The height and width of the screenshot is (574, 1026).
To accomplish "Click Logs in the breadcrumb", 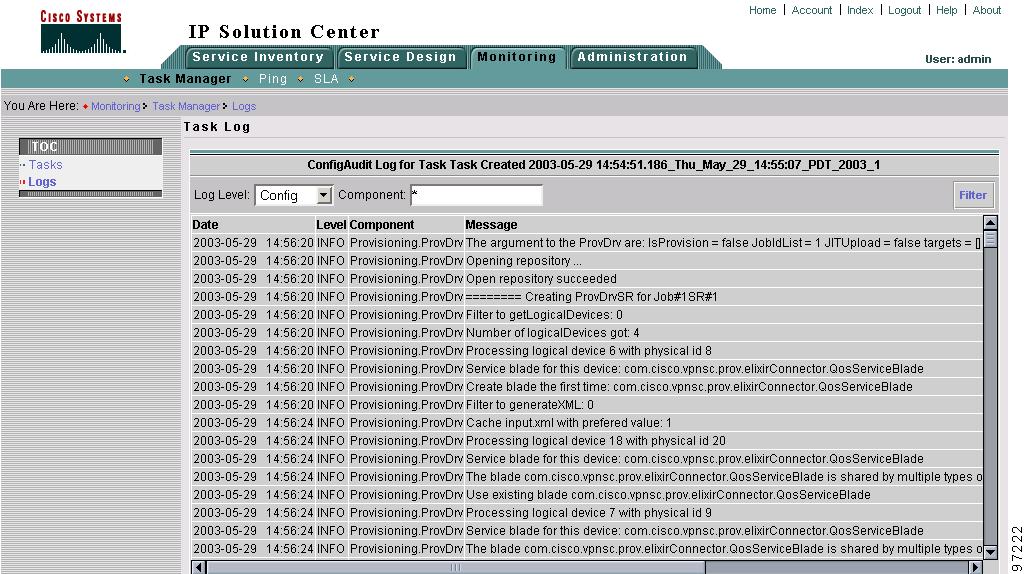I will point(243,106).
